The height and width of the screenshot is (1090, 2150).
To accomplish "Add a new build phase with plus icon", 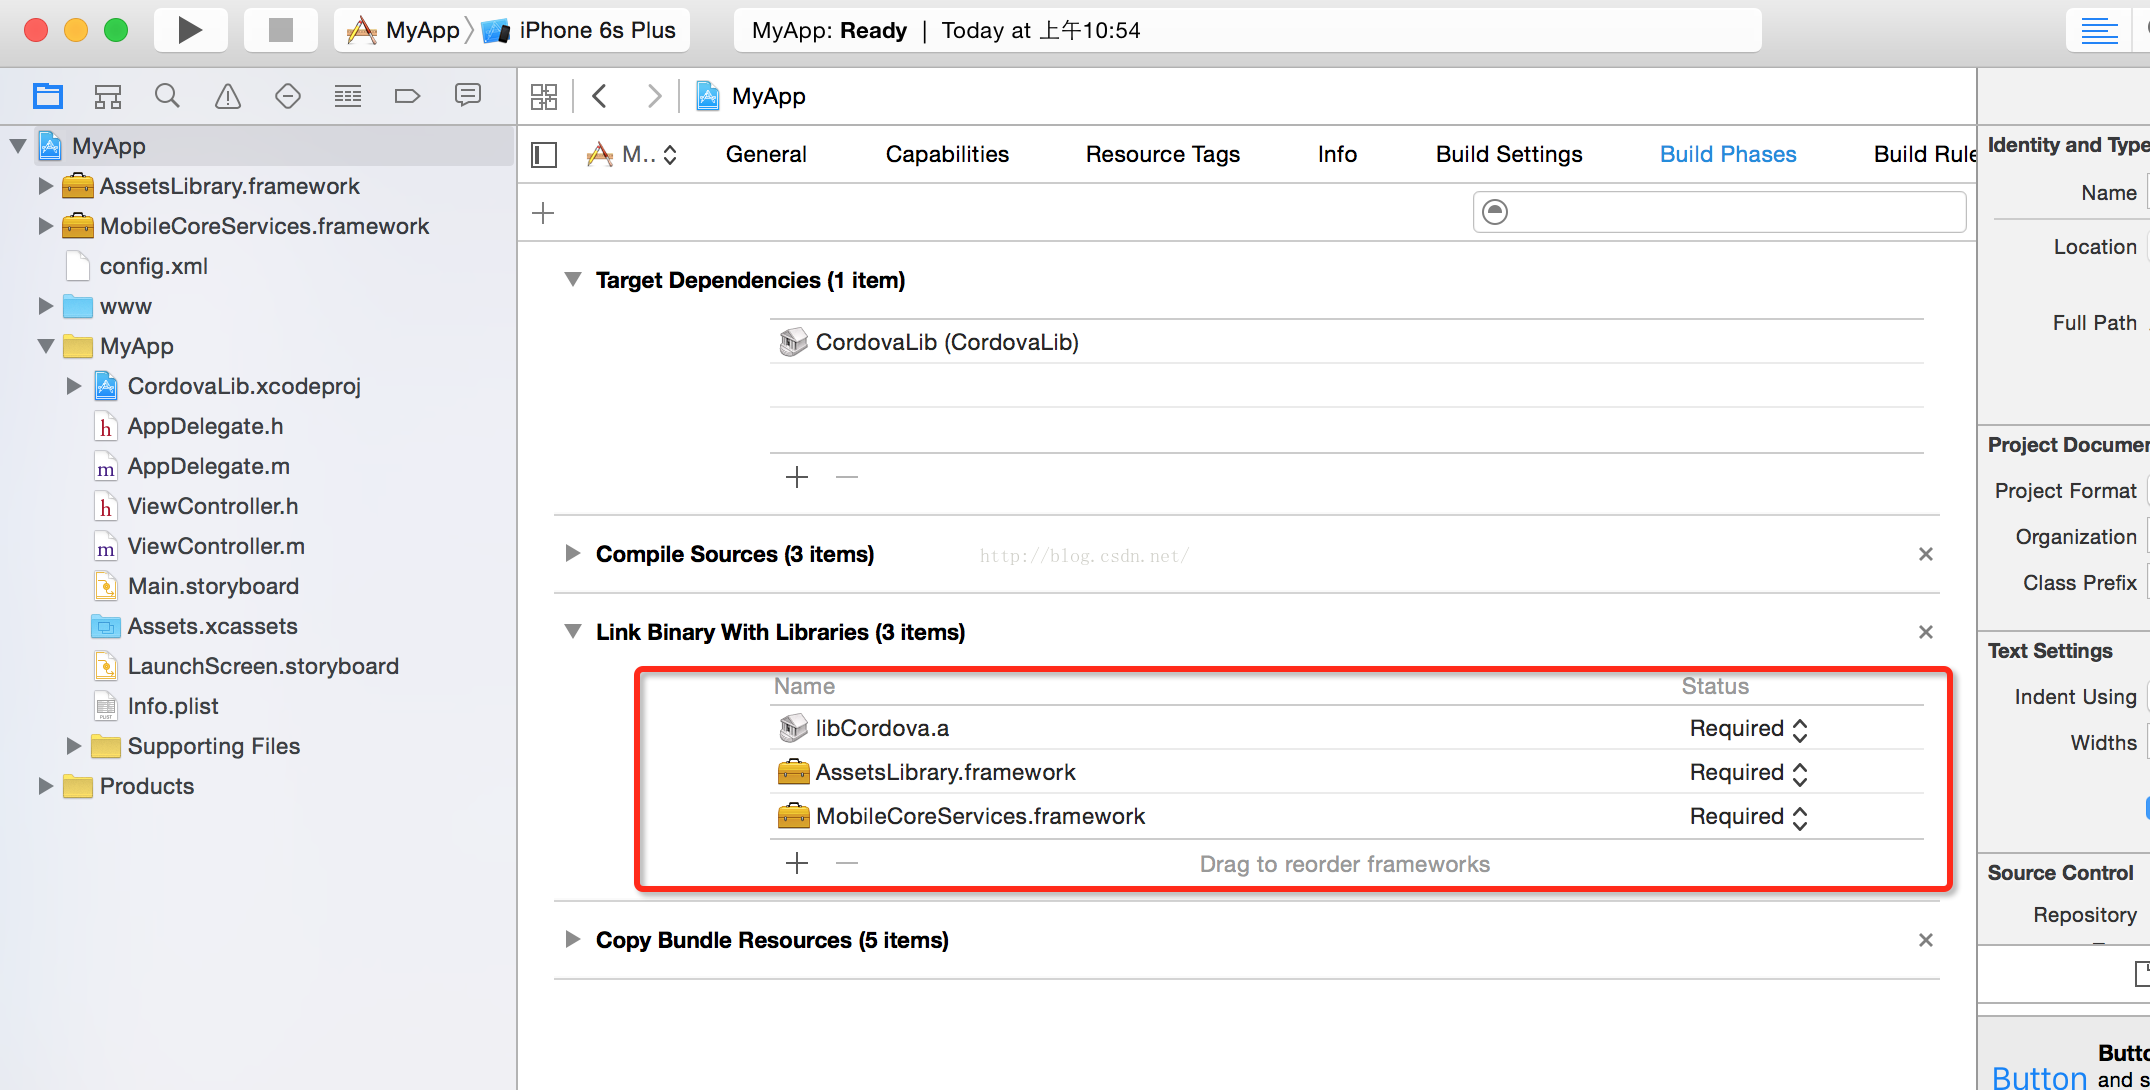I will click(x=543, y=212).
